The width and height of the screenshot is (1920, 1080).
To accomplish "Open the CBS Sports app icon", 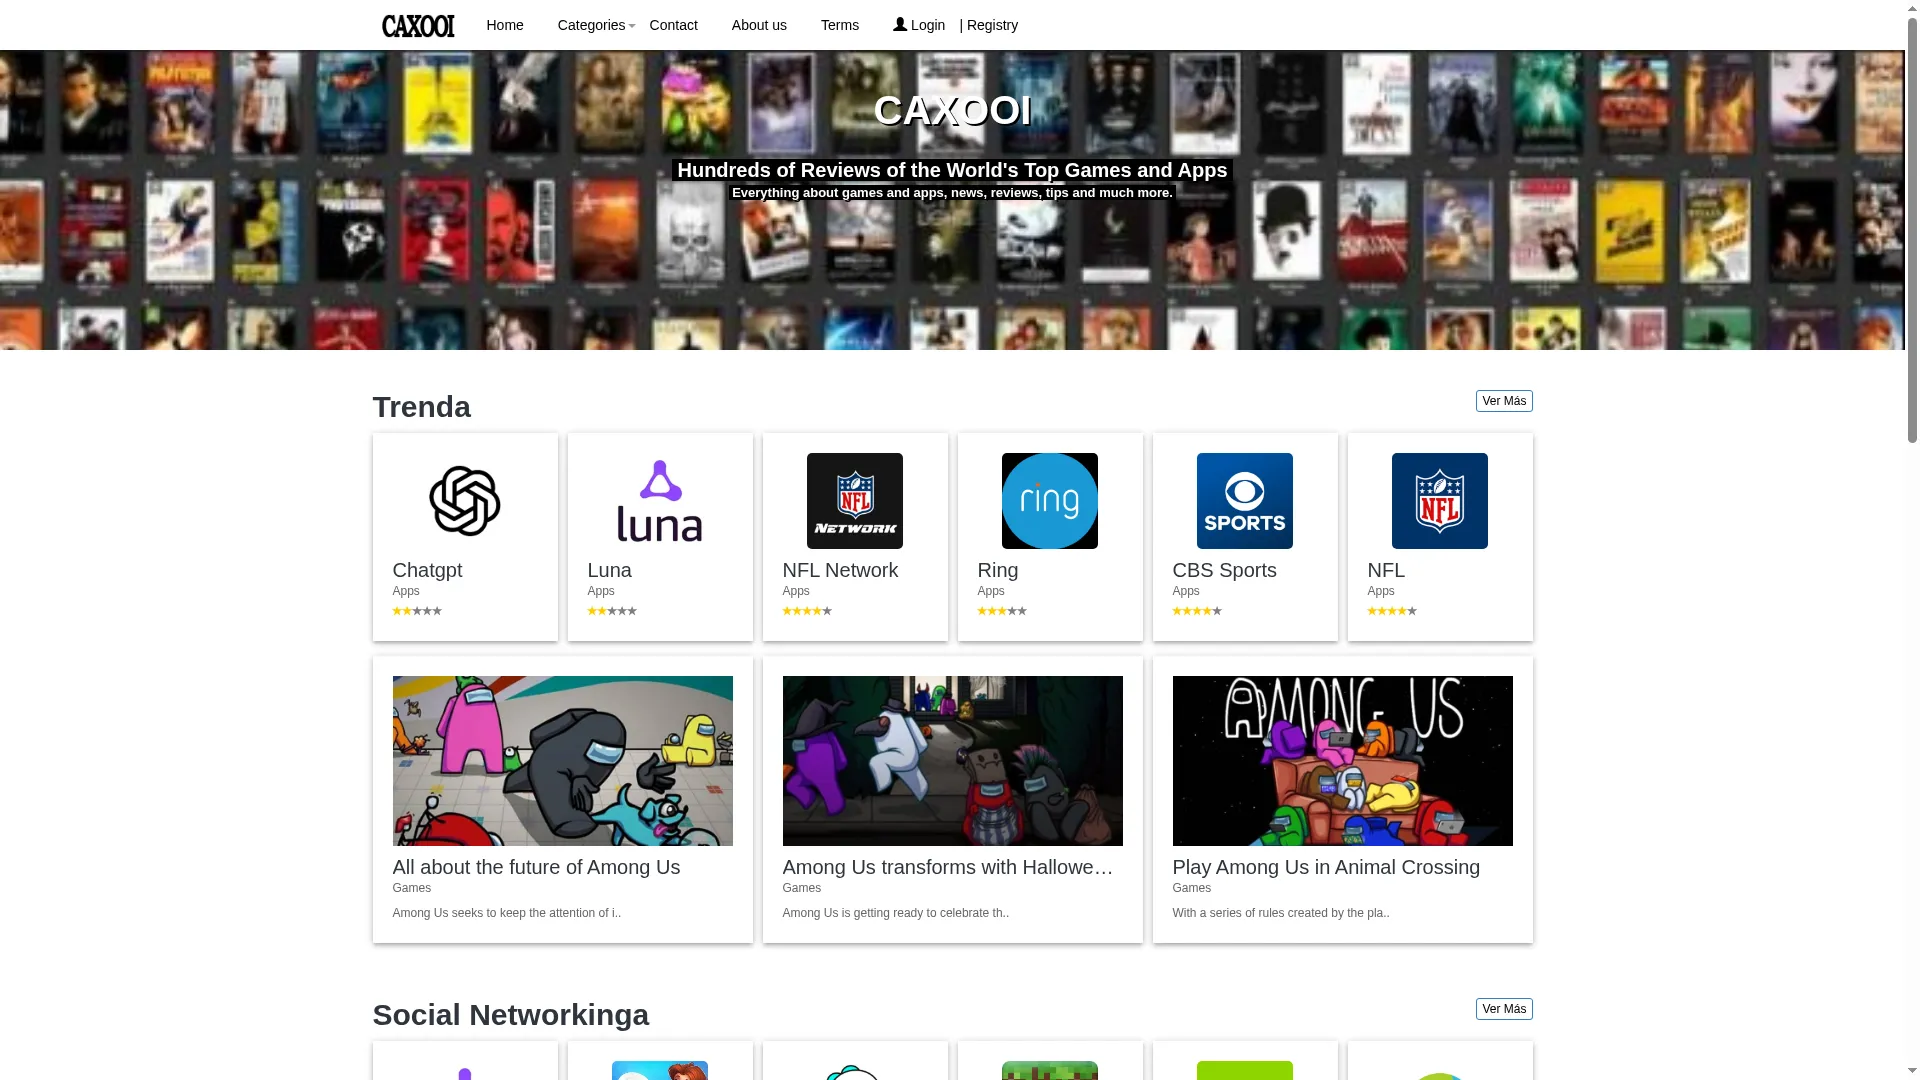I will (1245, 501).
